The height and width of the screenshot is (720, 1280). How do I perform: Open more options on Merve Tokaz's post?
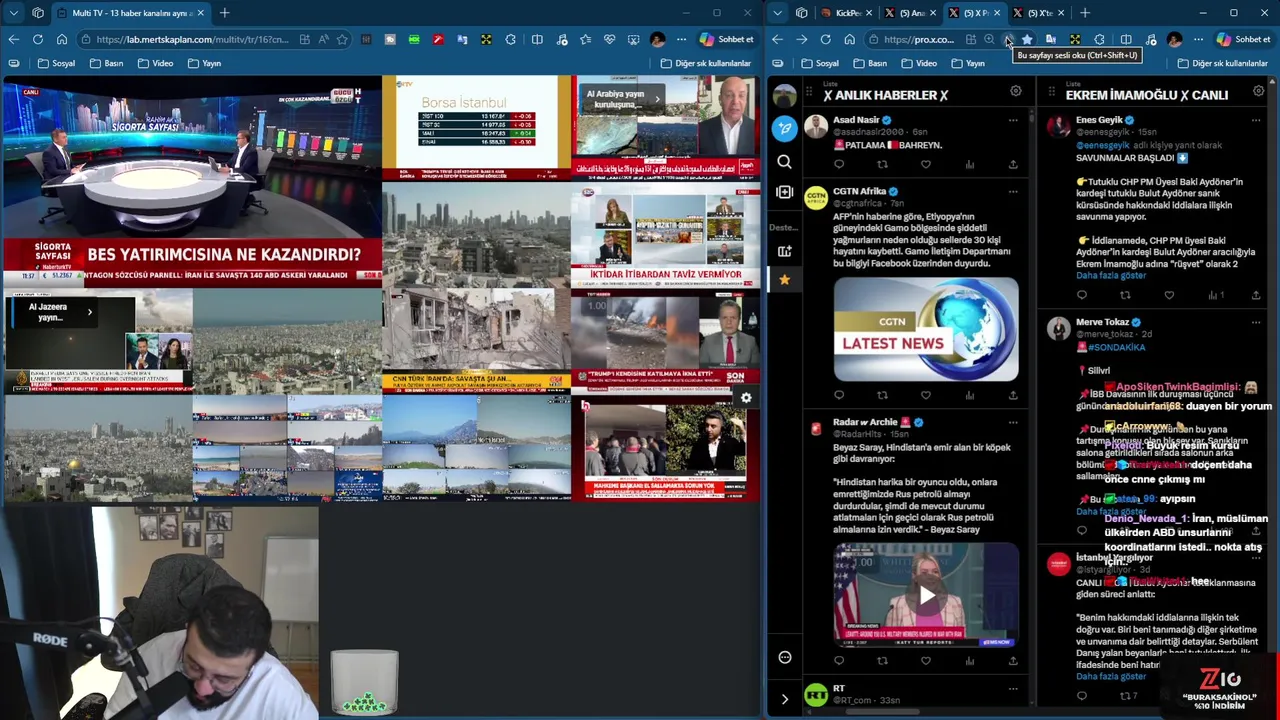click(1256, 322)
